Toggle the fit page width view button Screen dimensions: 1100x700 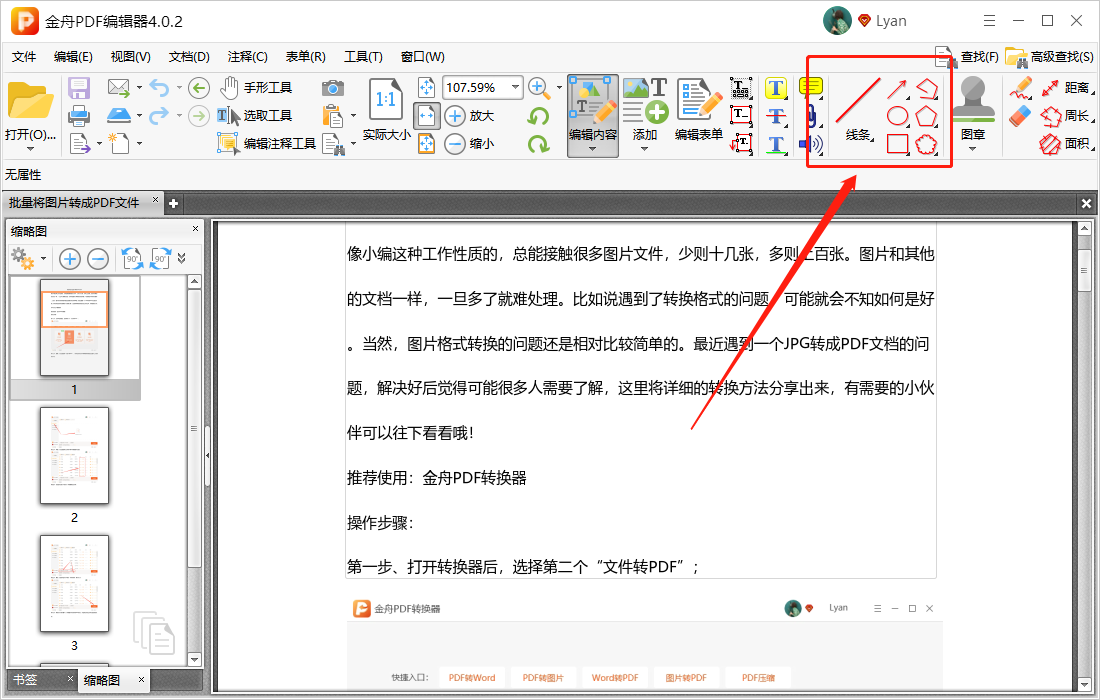[x=427, y=116]
